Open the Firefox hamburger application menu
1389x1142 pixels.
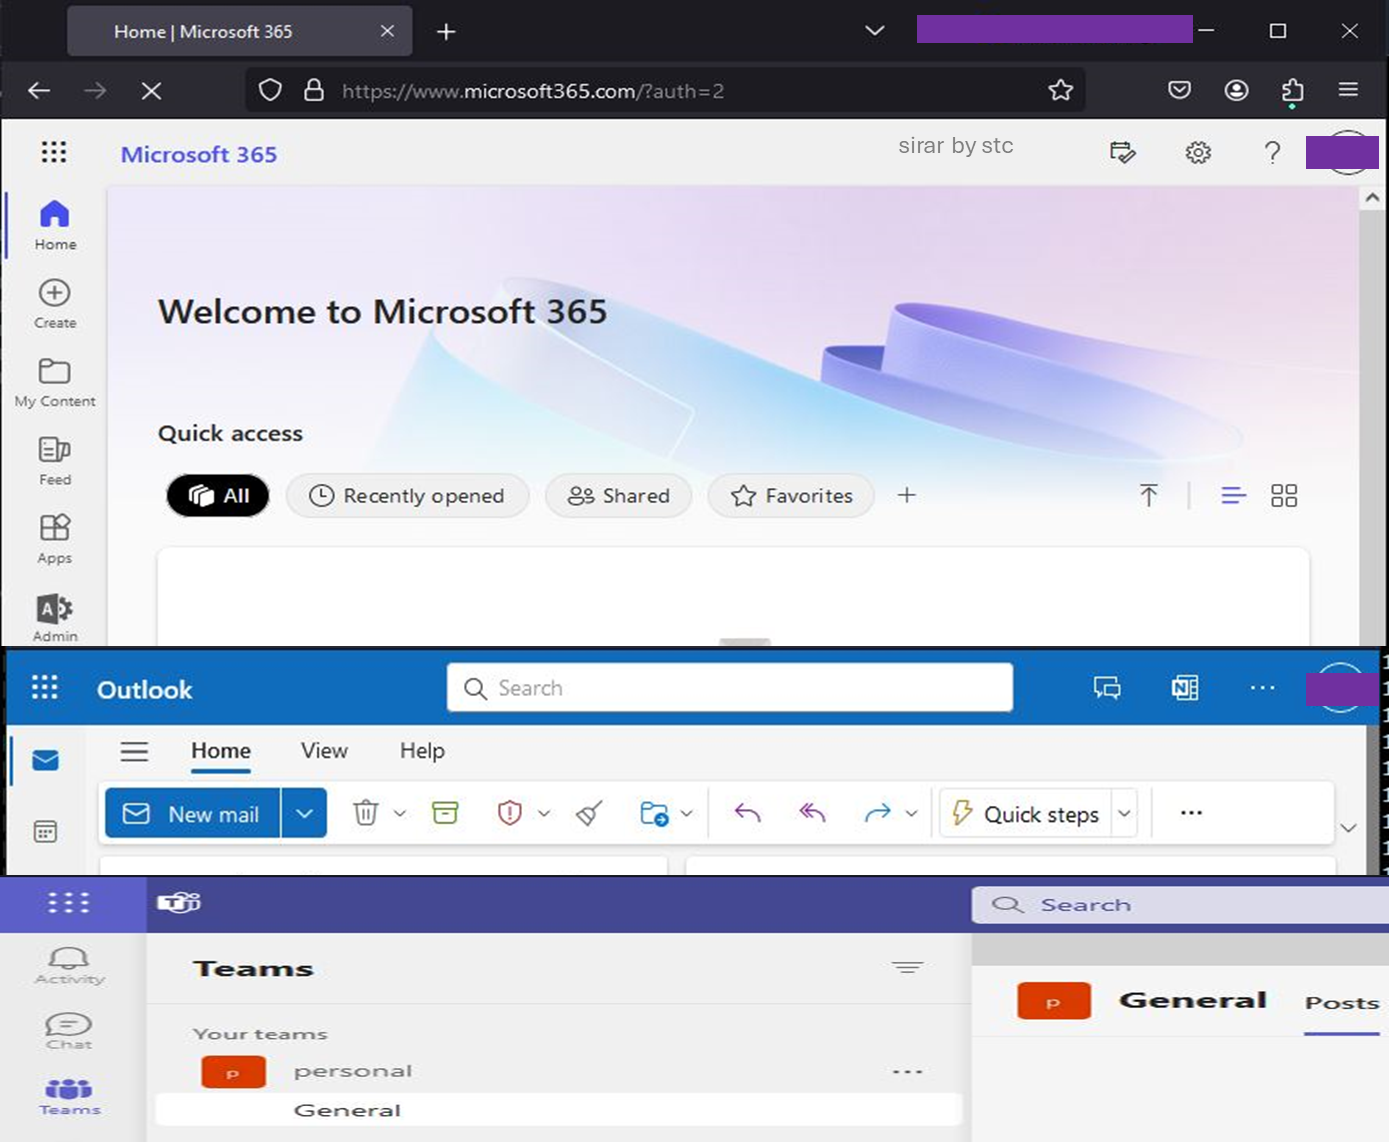click(x=1348, y=91)
